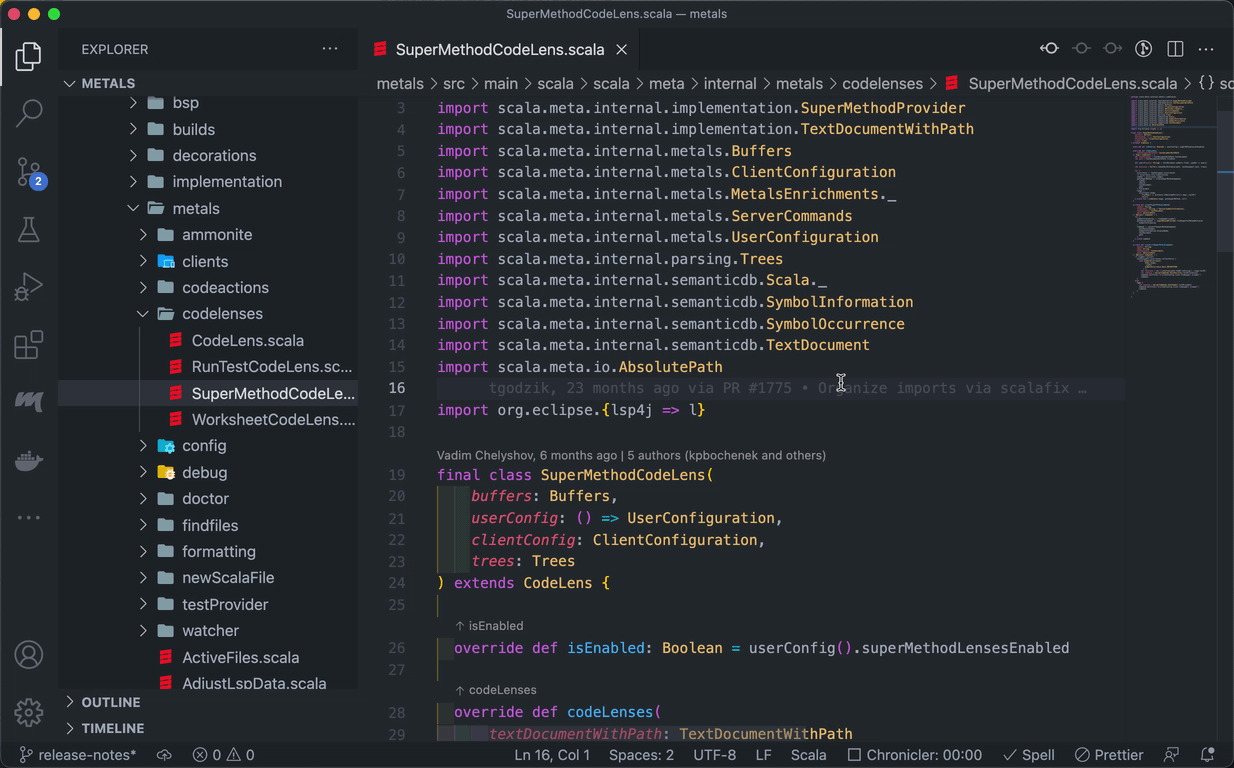Open the Manage gear menu
The height and width of the screenshot is (768, 1234).
click(29, 712)
